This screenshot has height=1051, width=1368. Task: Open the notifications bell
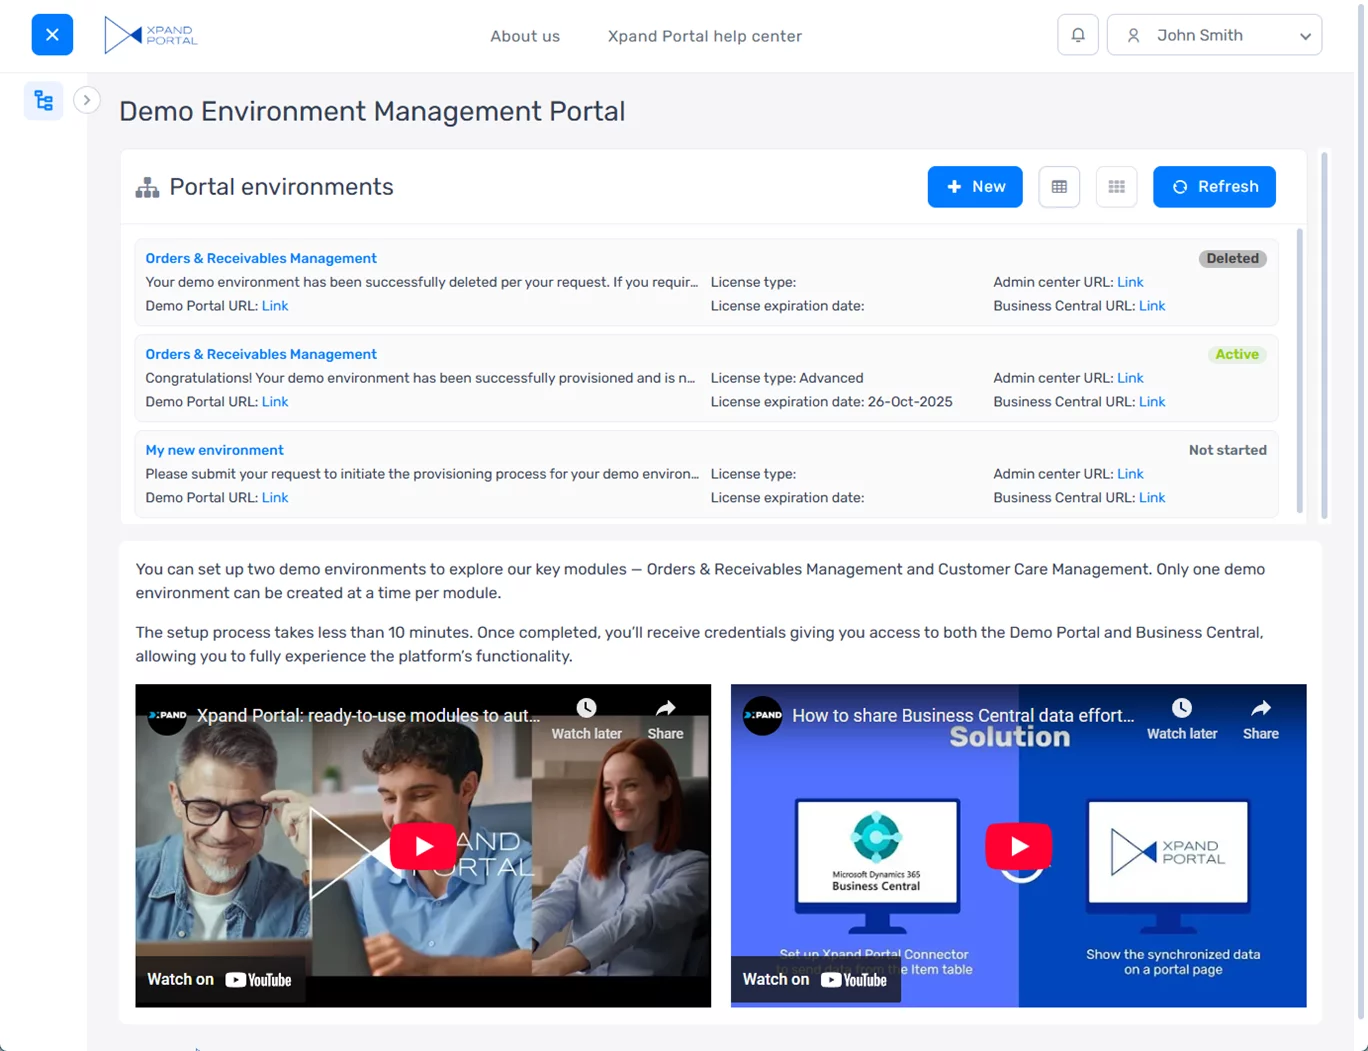coord(1078,35)
